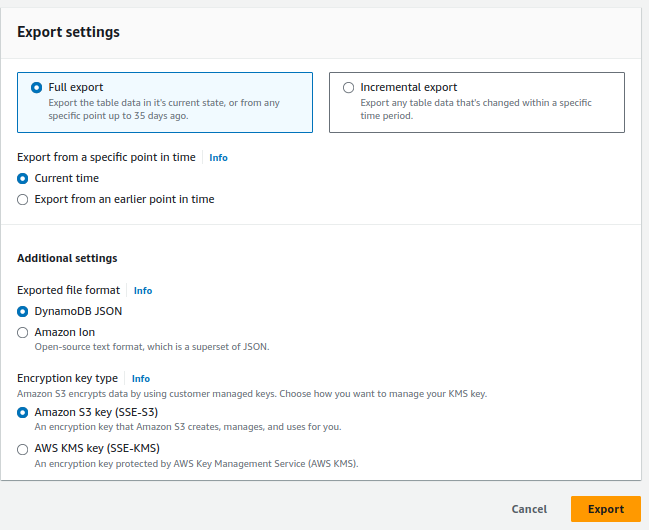The height and width of the screenshot is (530, 649).
Task: Select Export from an earlier point in time
Action: click(x=22, y=200)
